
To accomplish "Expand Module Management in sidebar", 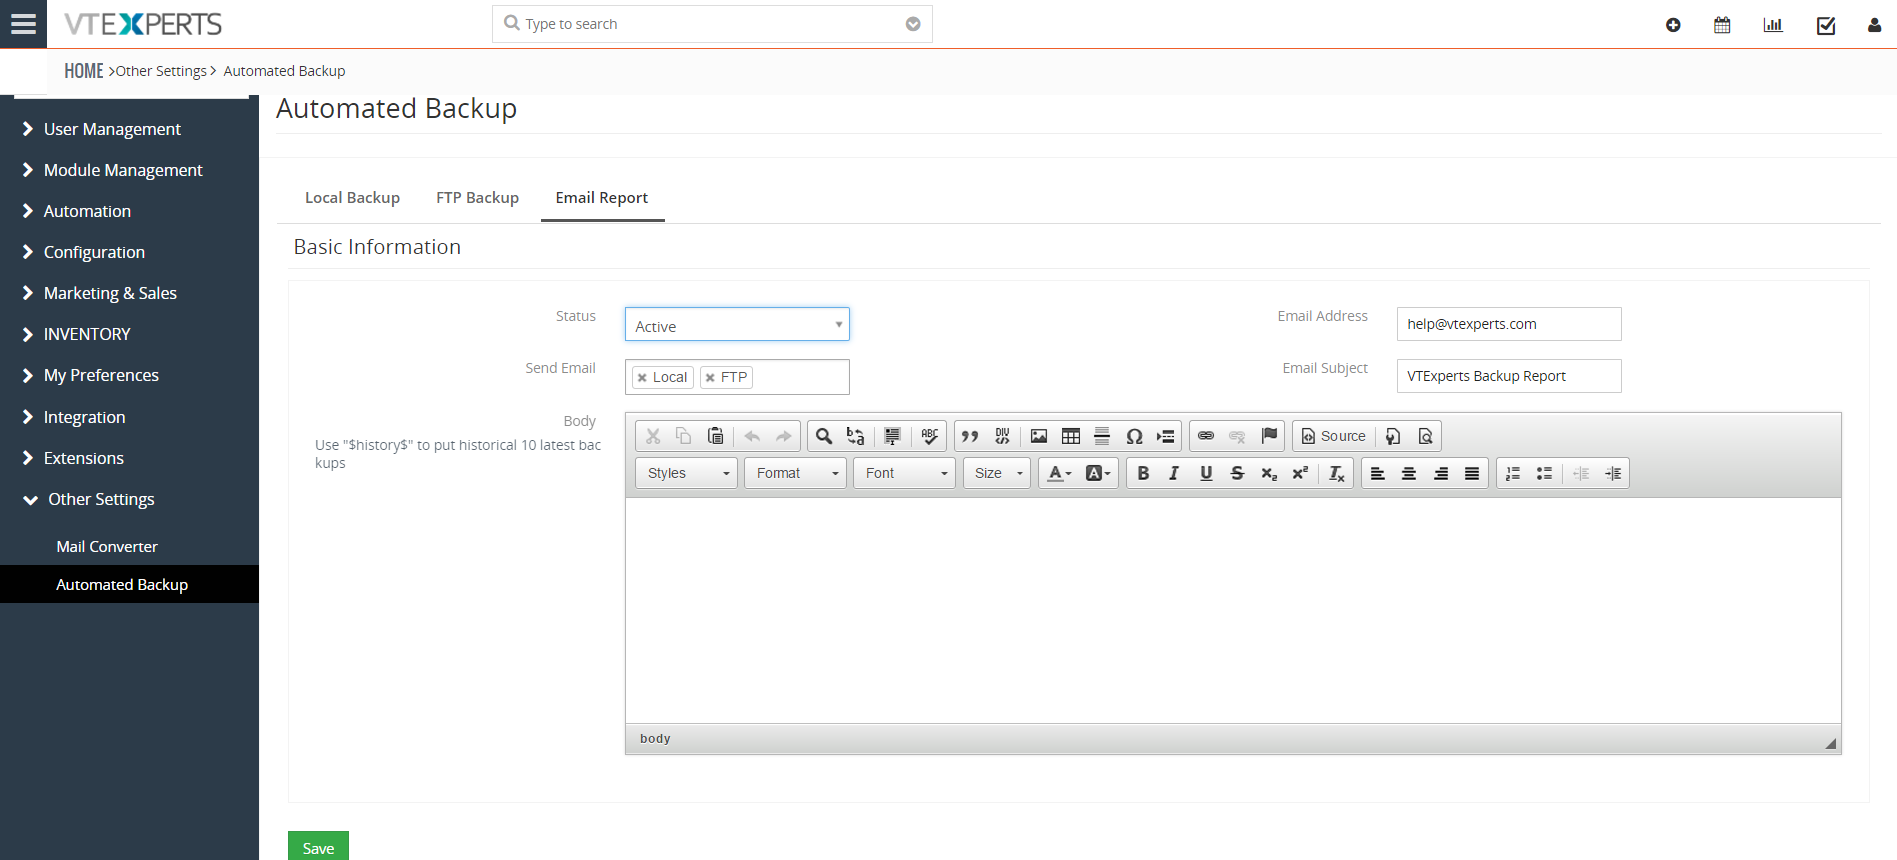I will pos(123,170).
